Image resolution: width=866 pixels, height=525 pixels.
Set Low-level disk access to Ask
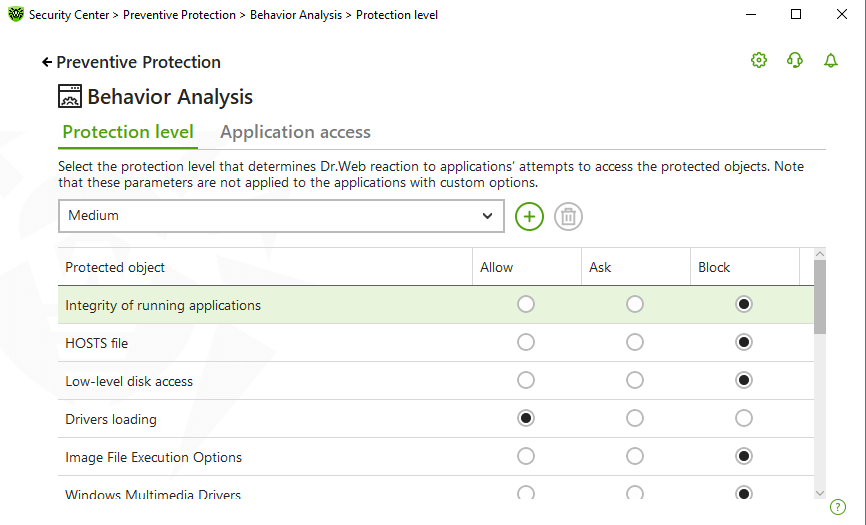point(635,380)
